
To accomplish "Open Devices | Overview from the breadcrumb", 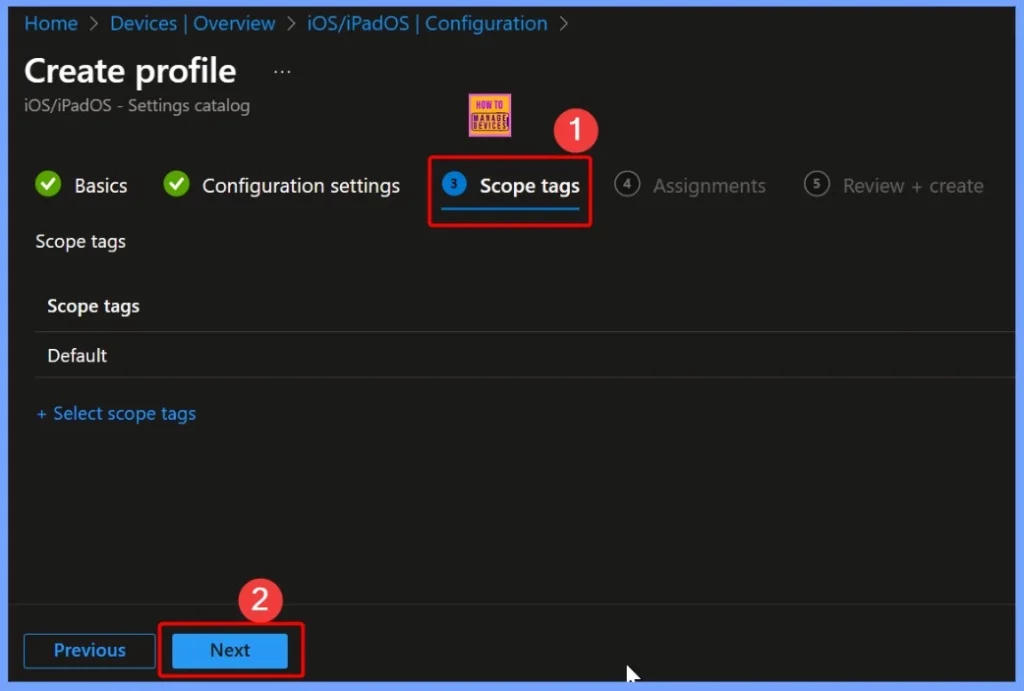I will pyautogui.click(x=193, y=23).
